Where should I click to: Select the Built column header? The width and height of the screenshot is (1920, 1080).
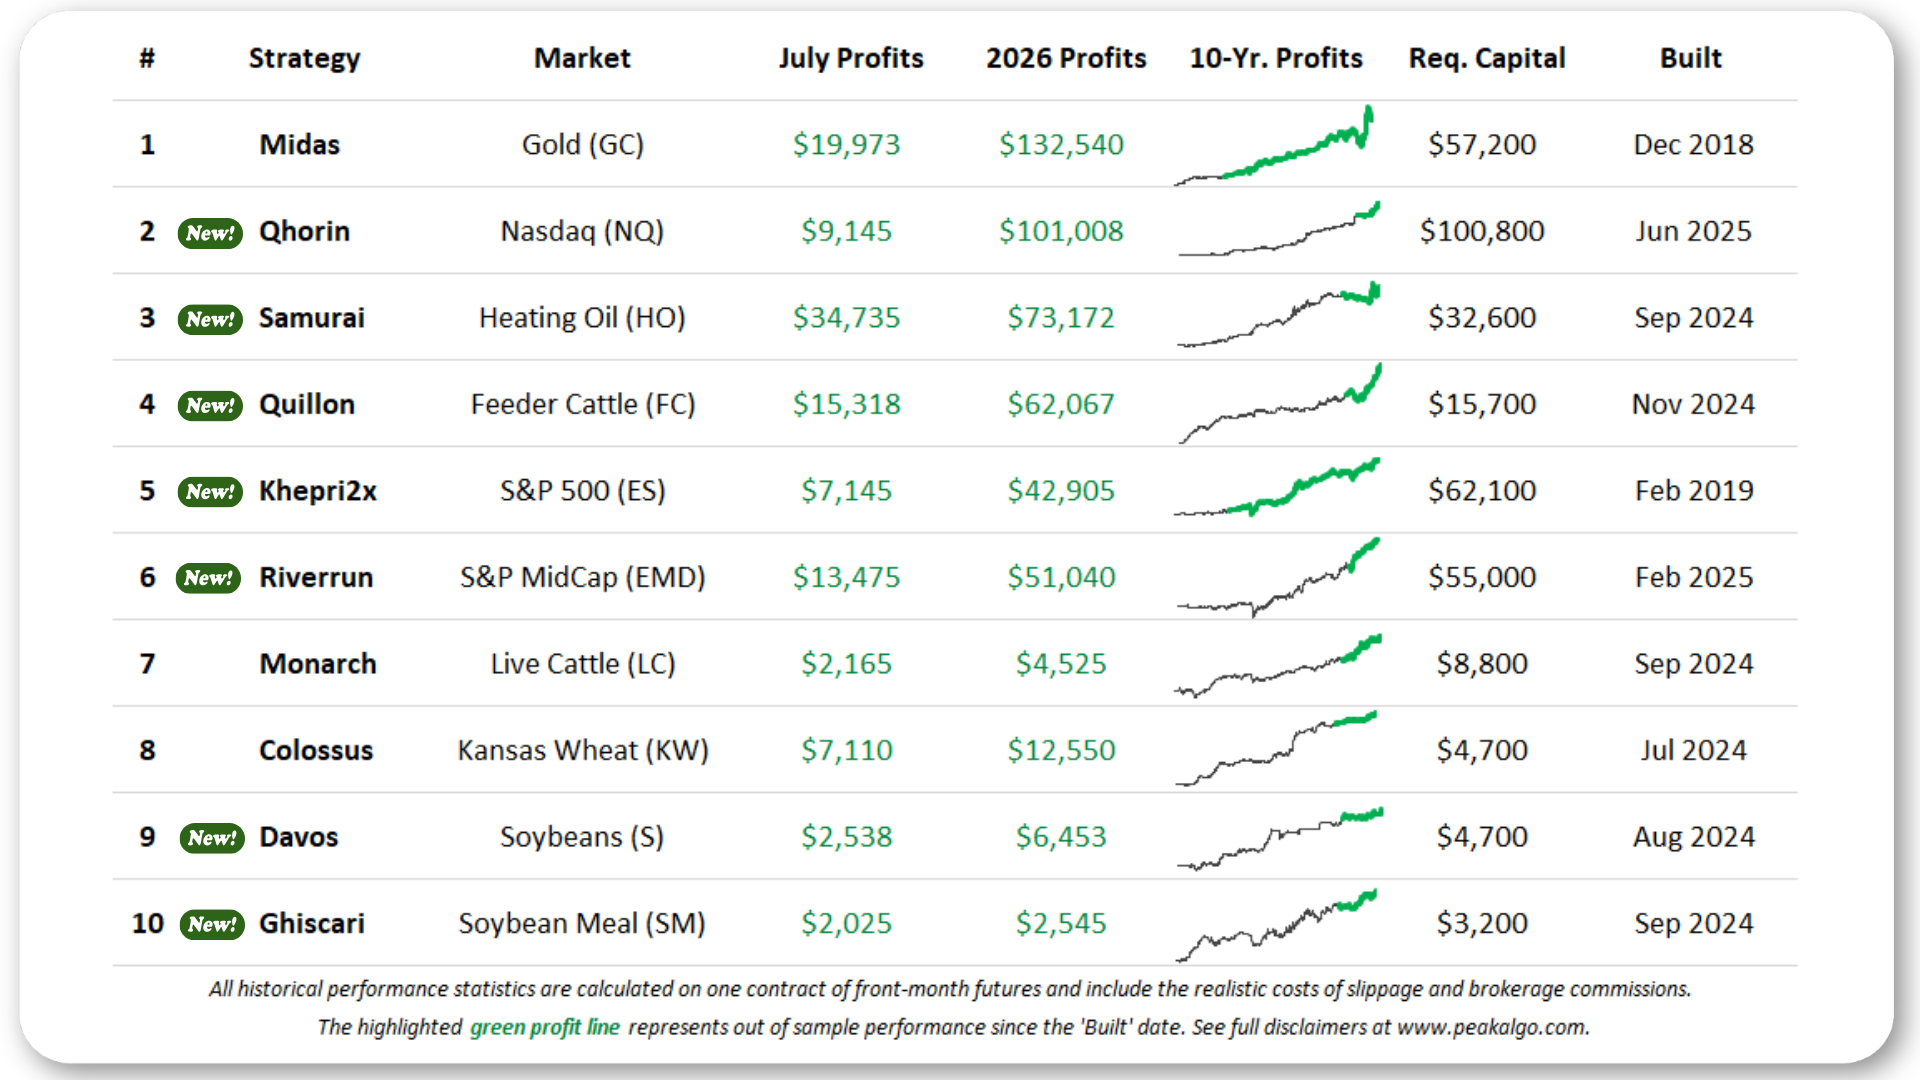pyautogui.click(x=1691, y=58)
